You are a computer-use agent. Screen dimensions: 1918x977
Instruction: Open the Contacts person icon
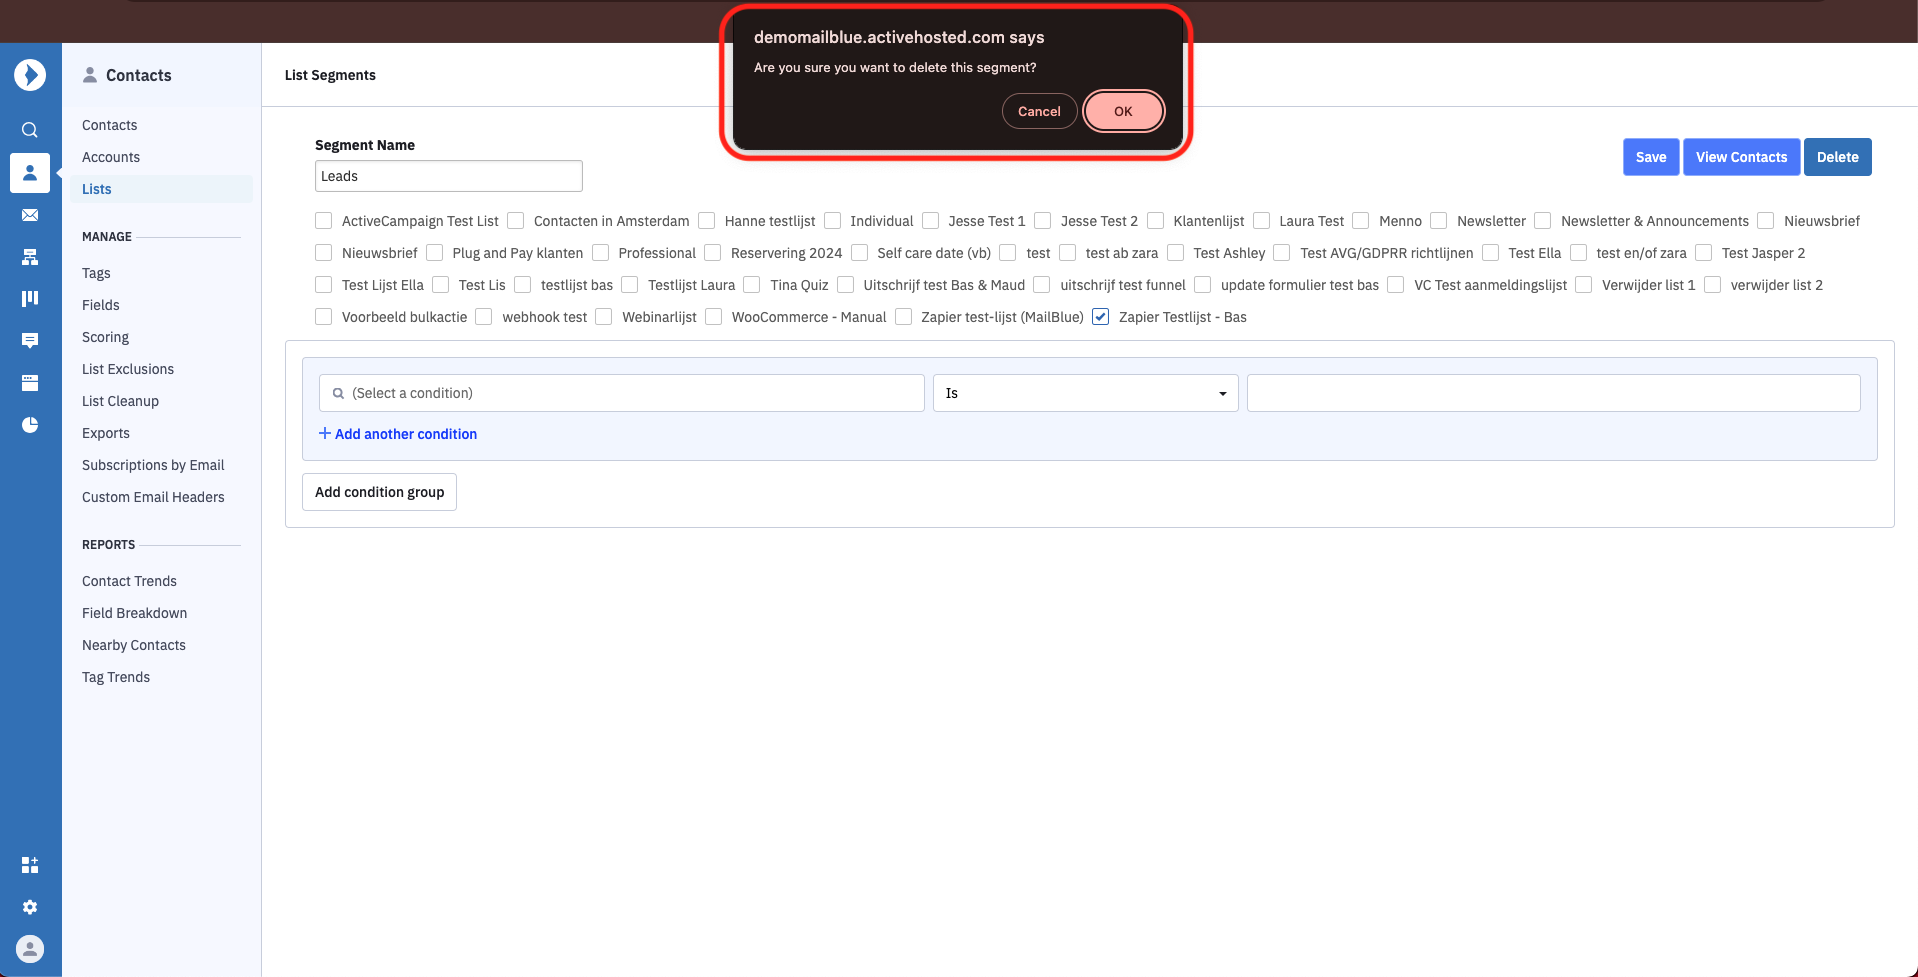click(30, 173)
